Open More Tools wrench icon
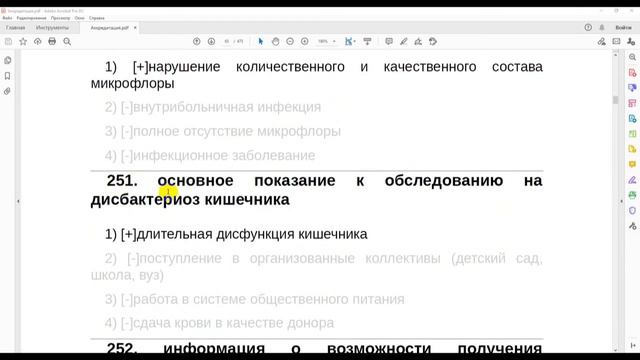This screenshot has width=640, height=360. tap(632, 226)
